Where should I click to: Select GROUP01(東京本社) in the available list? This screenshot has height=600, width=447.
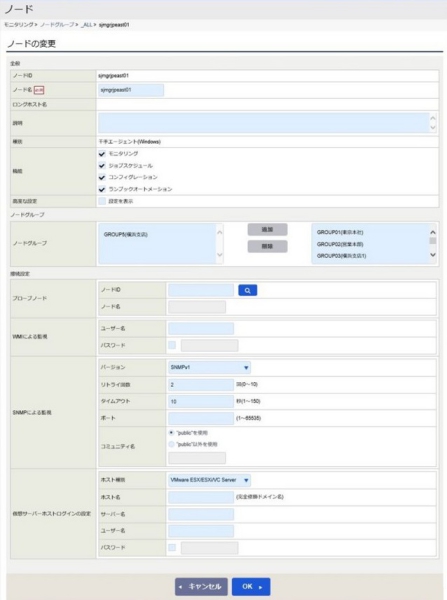click(340, 232)
